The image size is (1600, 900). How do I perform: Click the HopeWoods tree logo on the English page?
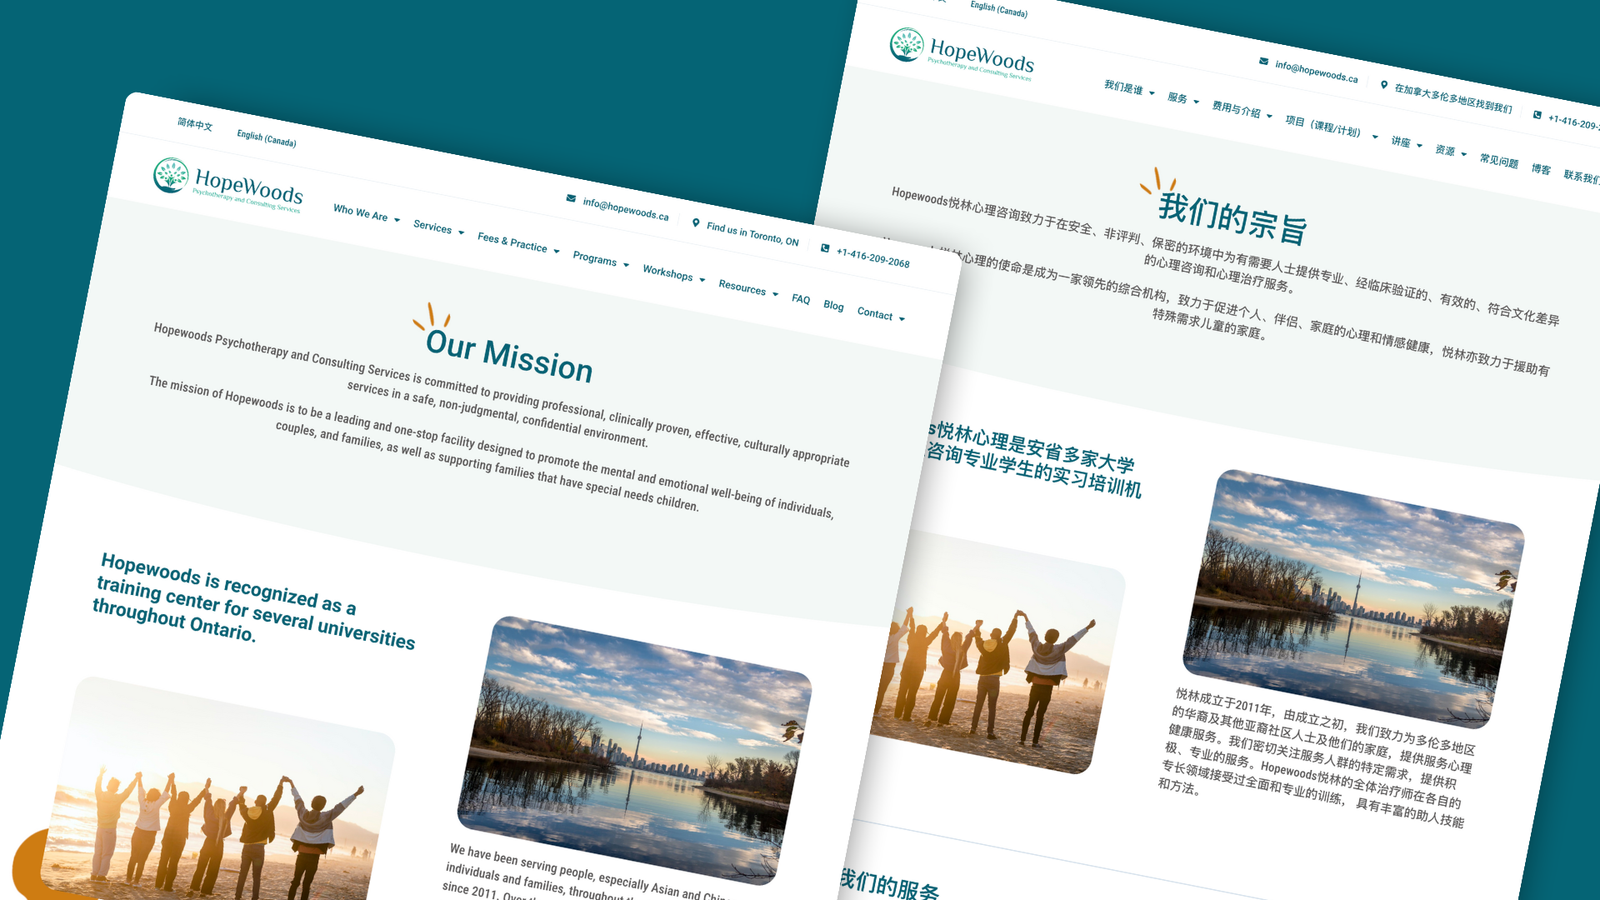pos(171,175)
